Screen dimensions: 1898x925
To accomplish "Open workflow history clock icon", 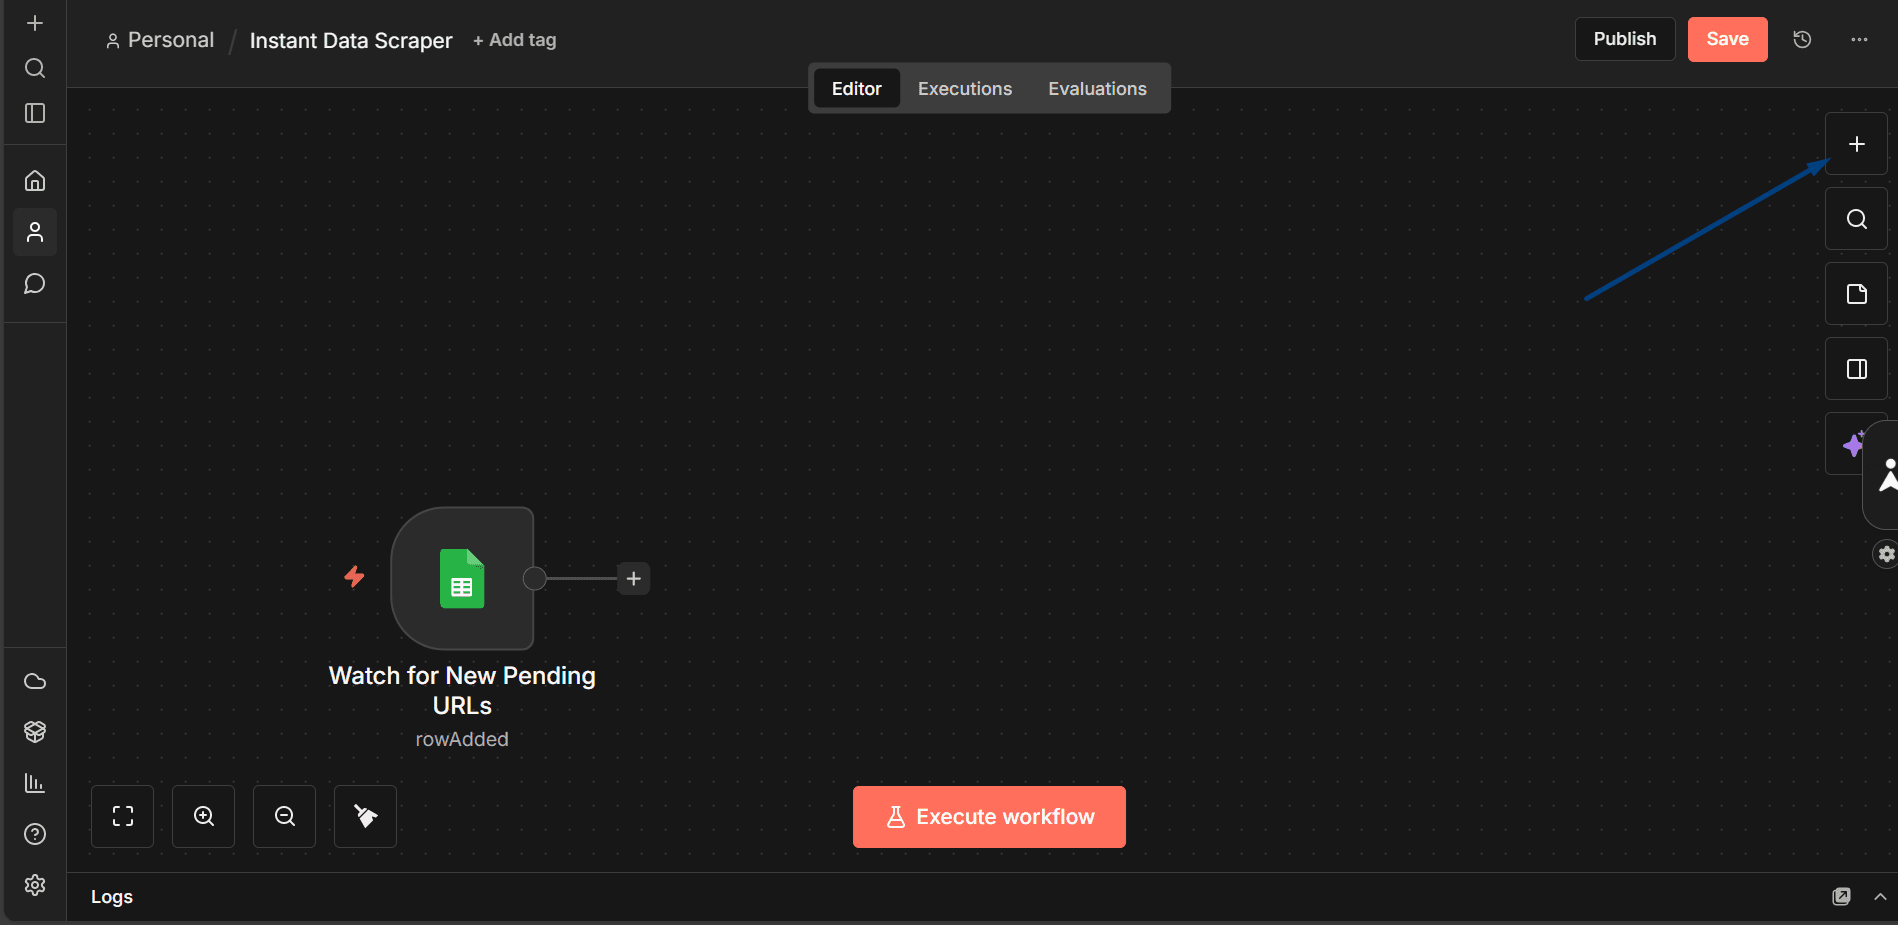I will coord(1802,40).
